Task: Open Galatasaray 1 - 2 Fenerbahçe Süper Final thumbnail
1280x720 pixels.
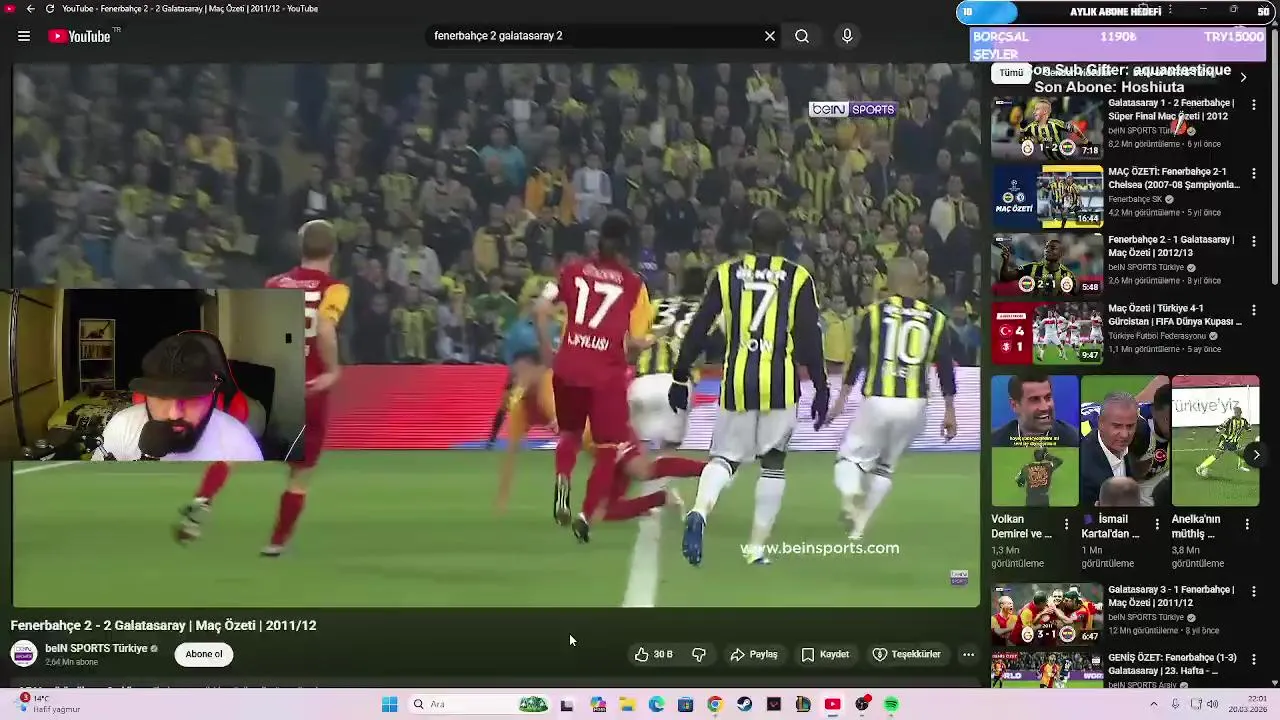Action: pyautogui.click(x=1047, y=127)
